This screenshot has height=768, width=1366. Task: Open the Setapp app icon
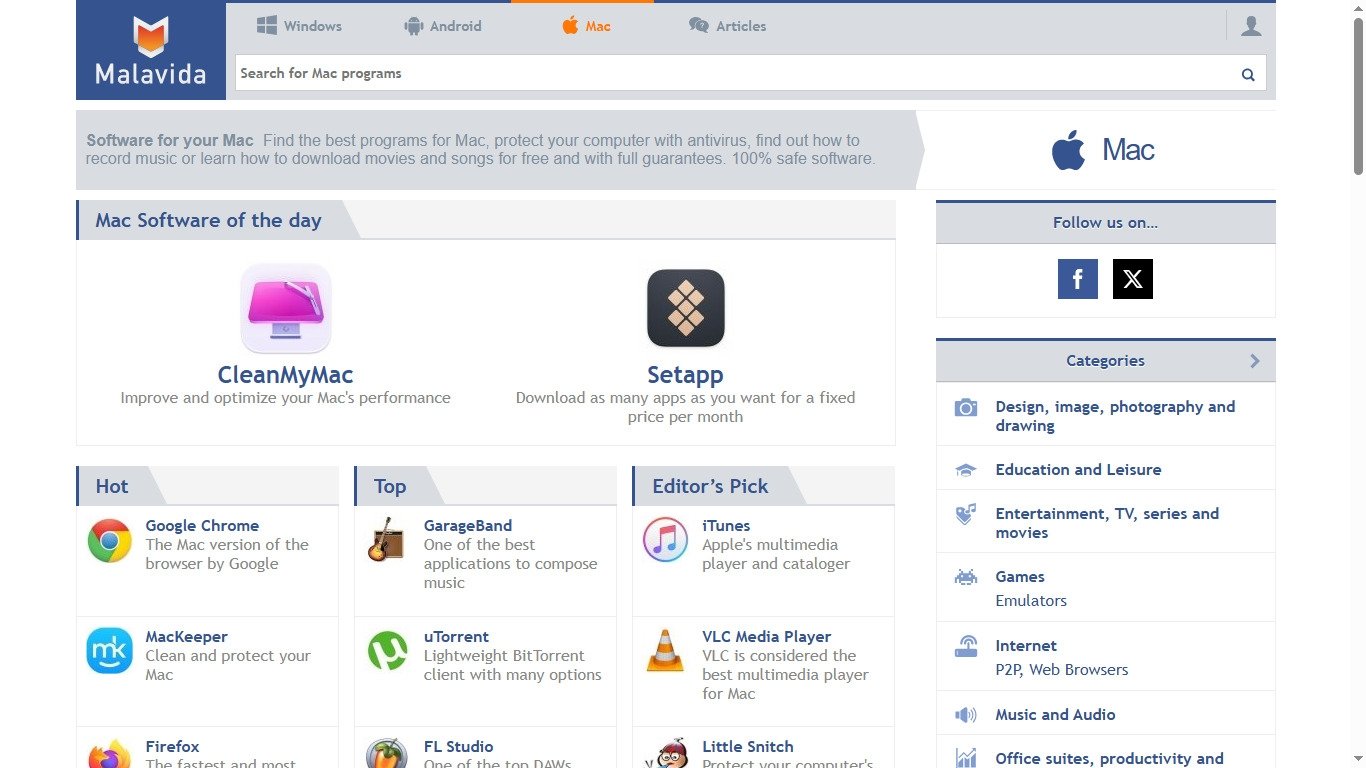point(686,308)
